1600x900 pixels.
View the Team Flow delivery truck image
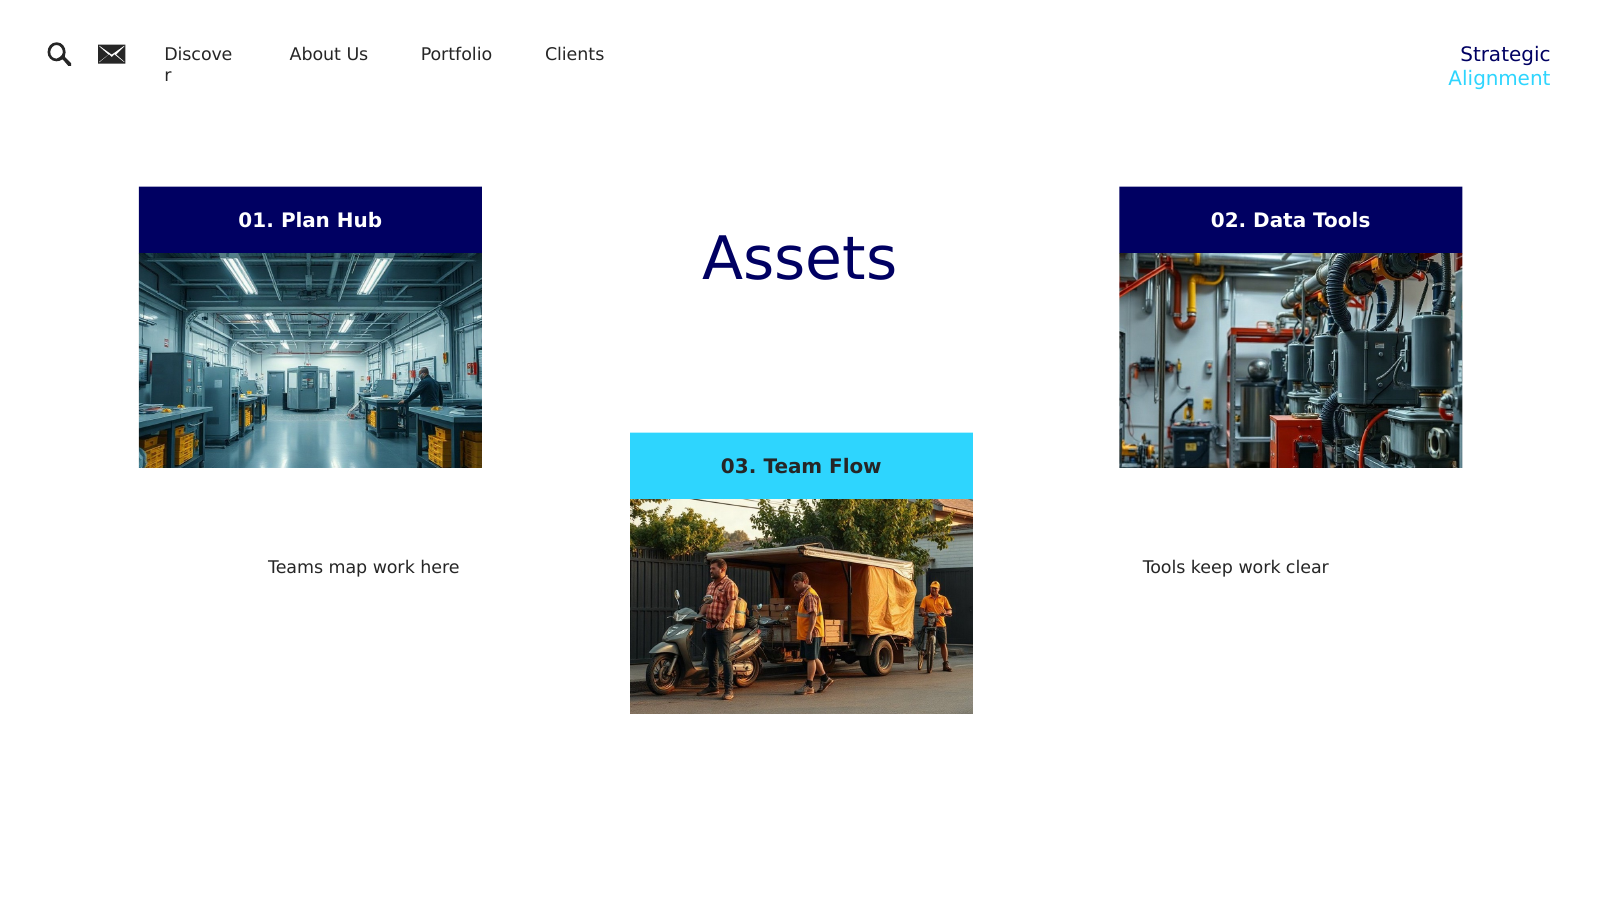point(801,606)
